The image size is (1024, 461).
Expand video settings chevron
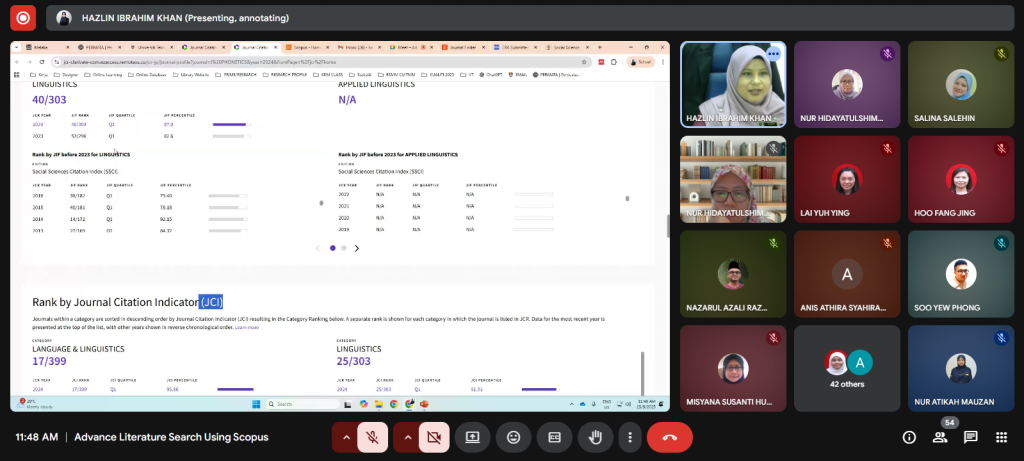point(408,437)
